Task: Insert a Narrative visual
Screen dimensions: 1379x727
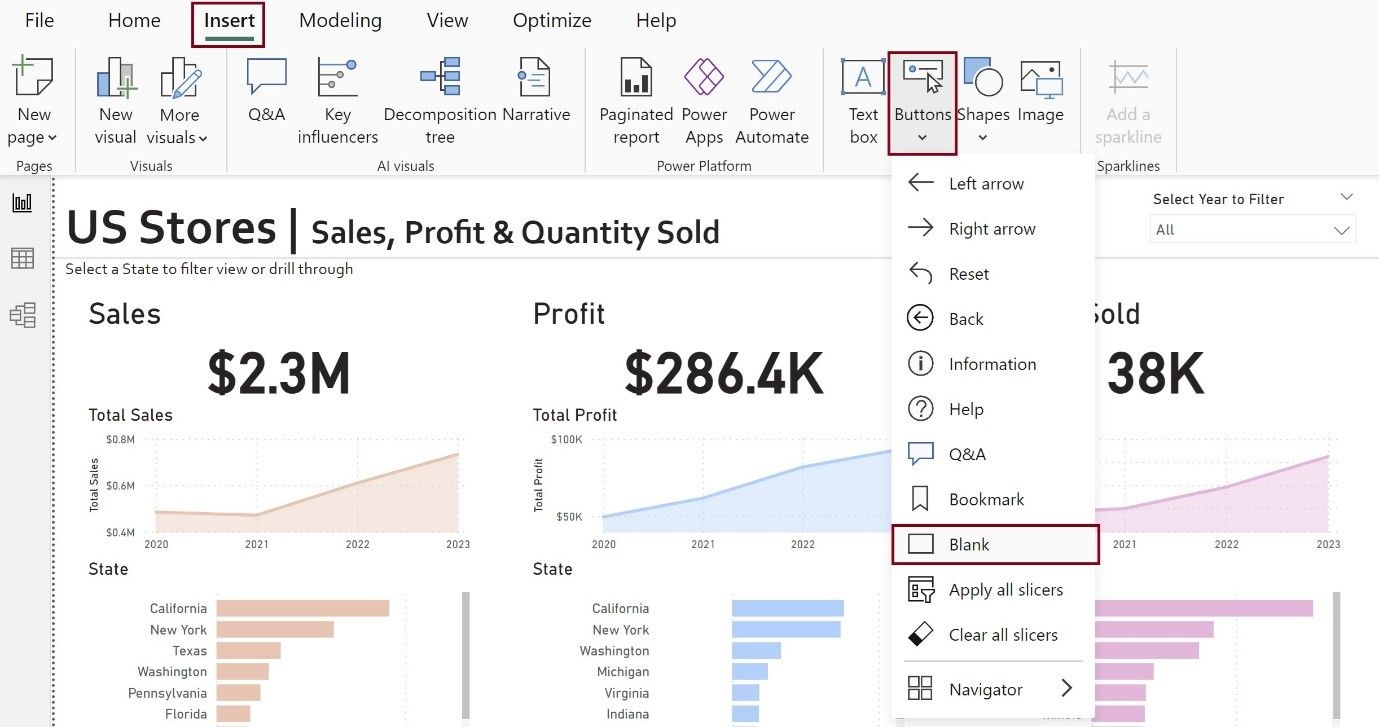Action: point(536,90)
